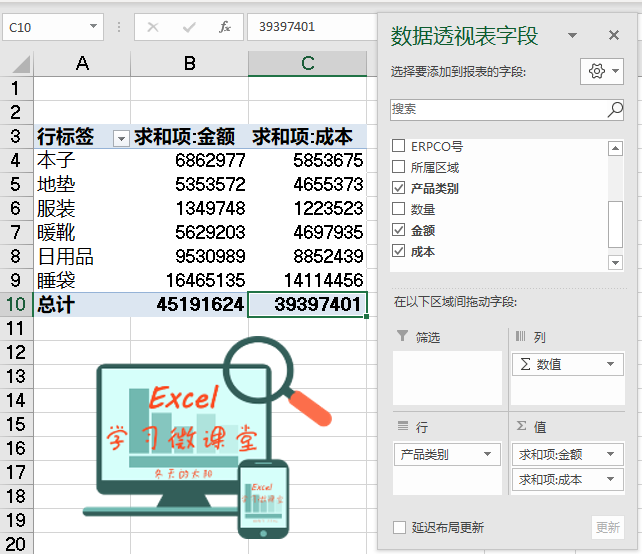Check the ERPCO号 field
The height and width of the screenshot is (554, 642).
pyautogui.click(x=398, y=145)
